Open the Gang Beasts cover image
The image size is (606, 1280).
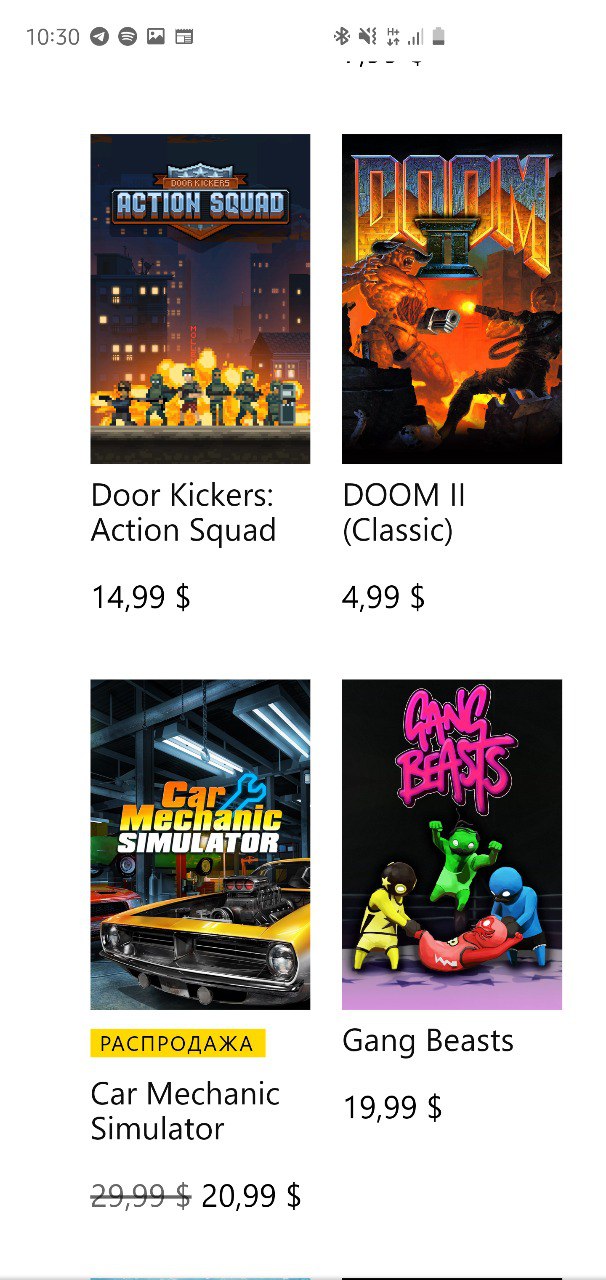click(x=452, y=845)
